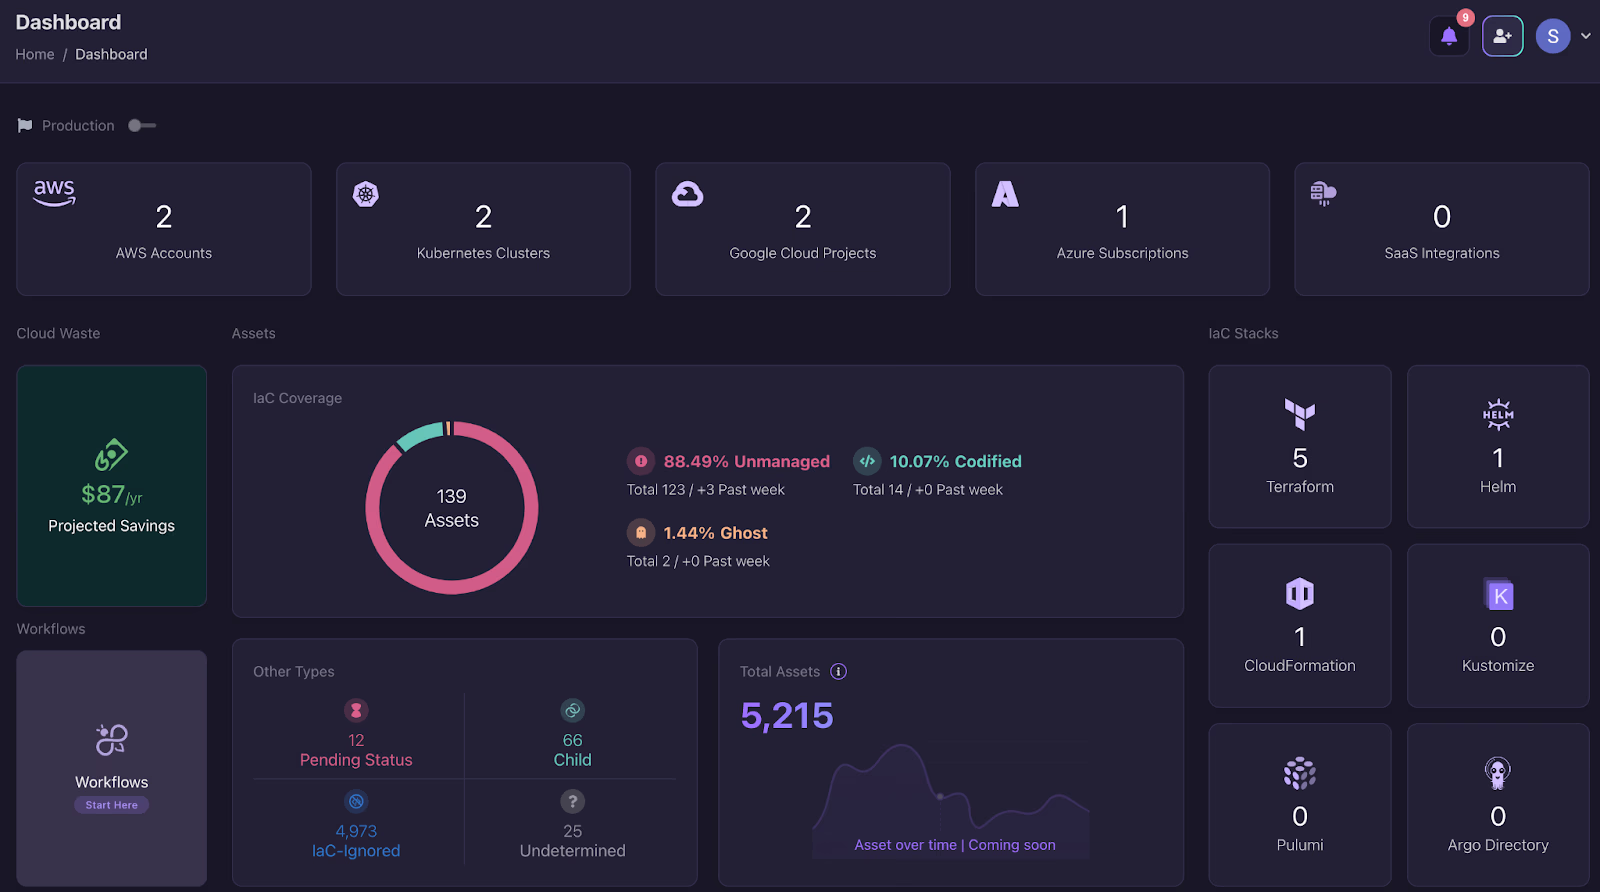Viewport: 1600px width, 892px height.
Task: Click the IaC Stacks section label
Action: pos(1243,333)
